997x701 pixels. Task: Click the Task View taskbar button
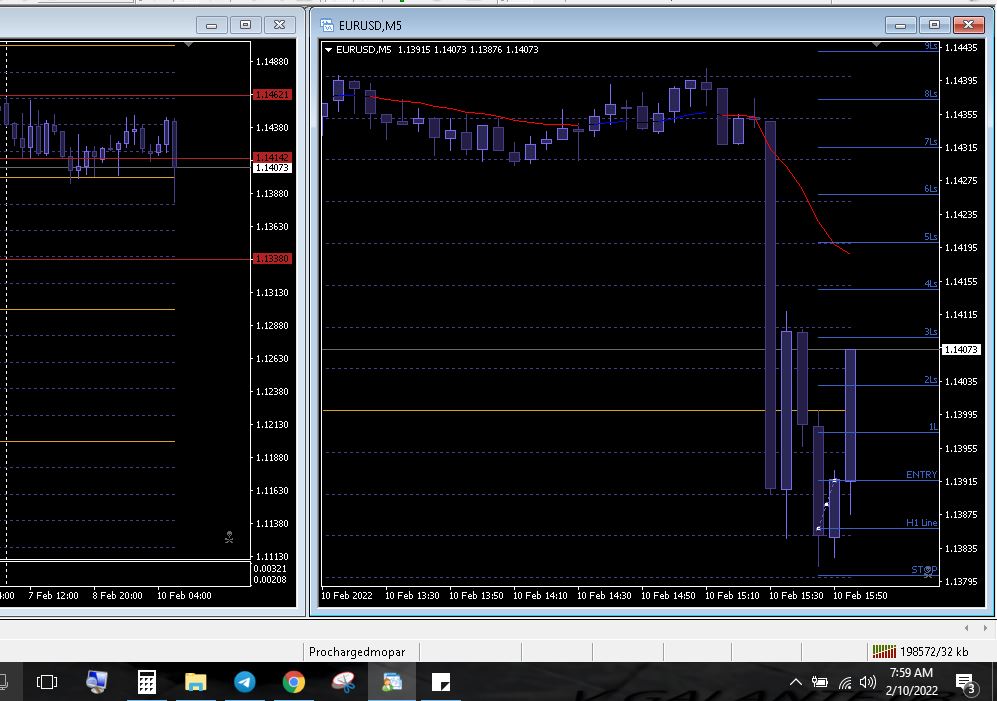47,682
